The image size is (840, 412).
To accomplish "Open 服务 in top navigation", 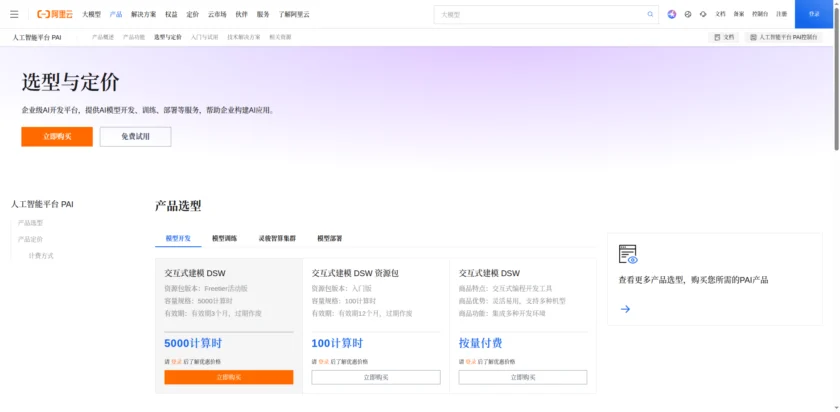I will coord(263,14).
